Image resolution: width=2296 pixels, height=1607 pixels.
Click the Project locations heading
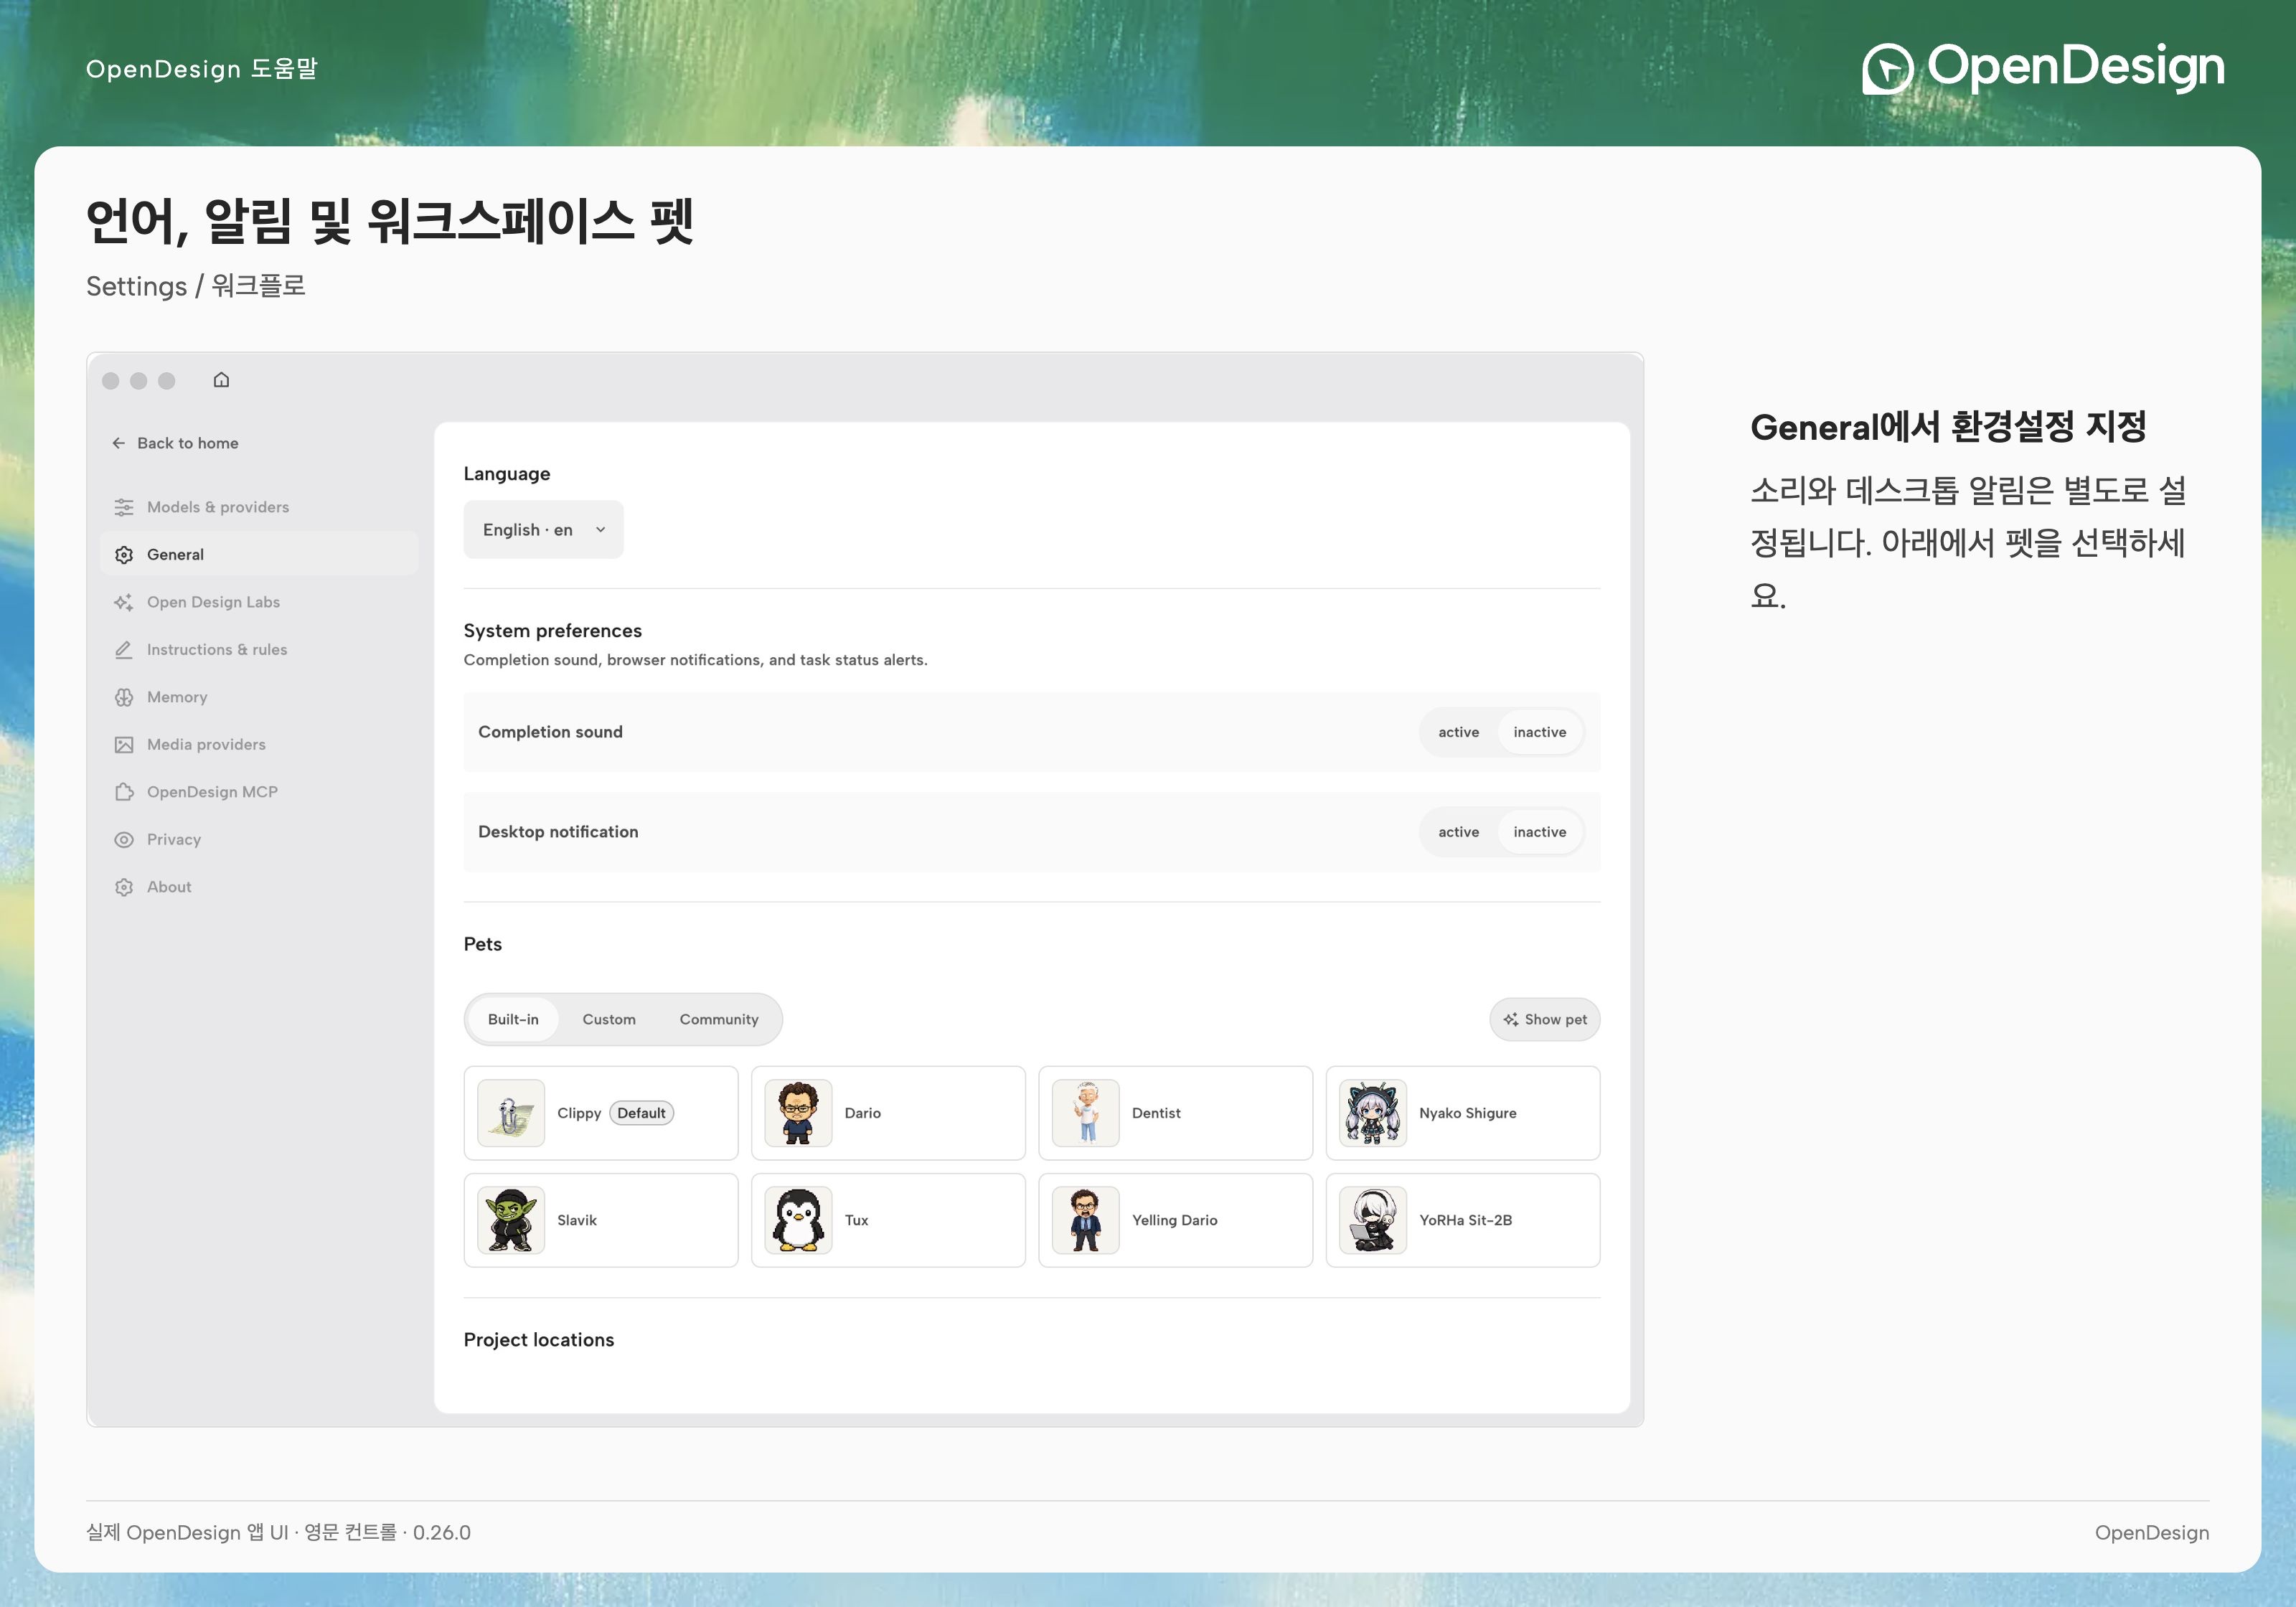(x=539, y=1340)
